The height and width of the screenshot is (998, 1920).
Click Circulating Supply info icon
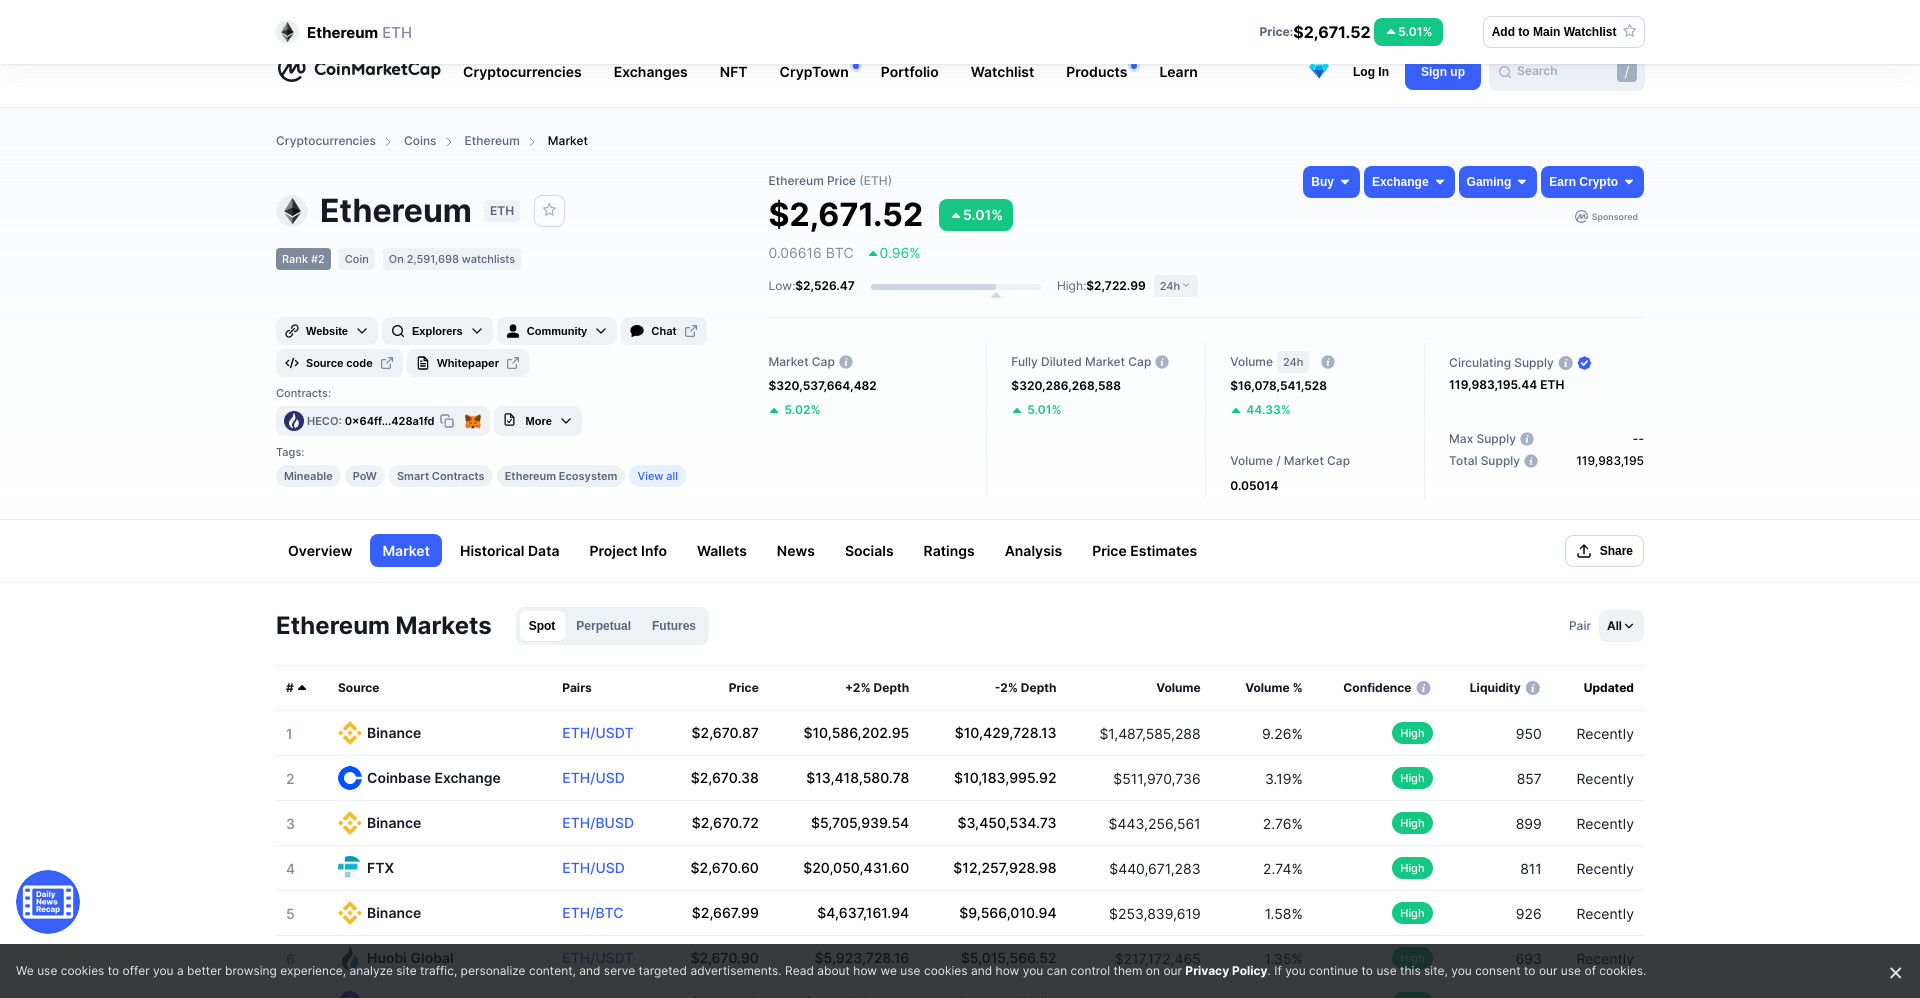pos(1566,363)
